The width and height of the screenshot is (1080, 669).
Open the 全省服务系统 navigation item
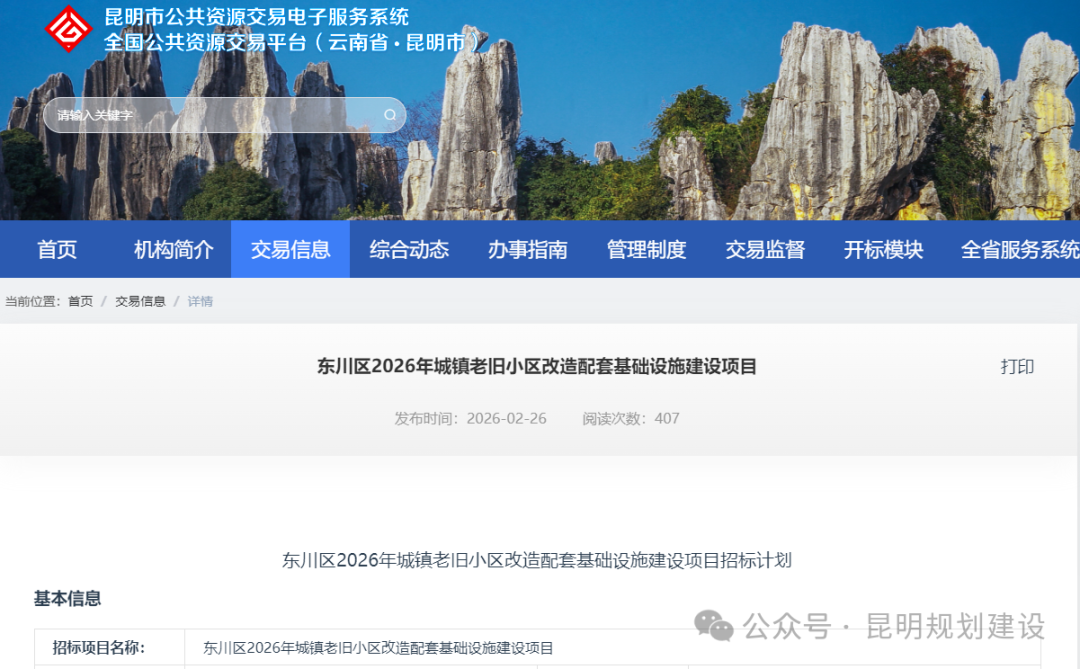point(1019,249)
